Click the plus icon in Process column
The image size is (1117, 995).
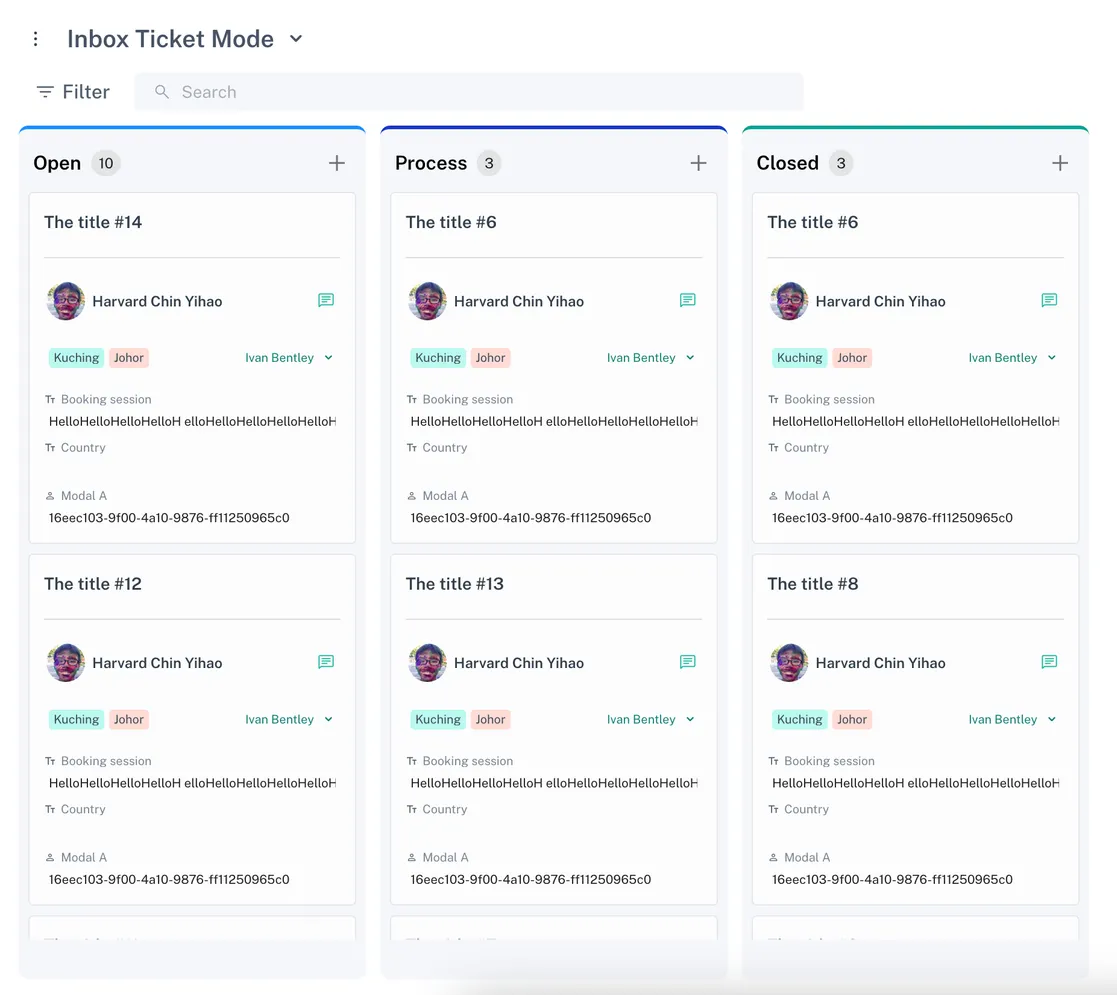[x=698, y=163]
